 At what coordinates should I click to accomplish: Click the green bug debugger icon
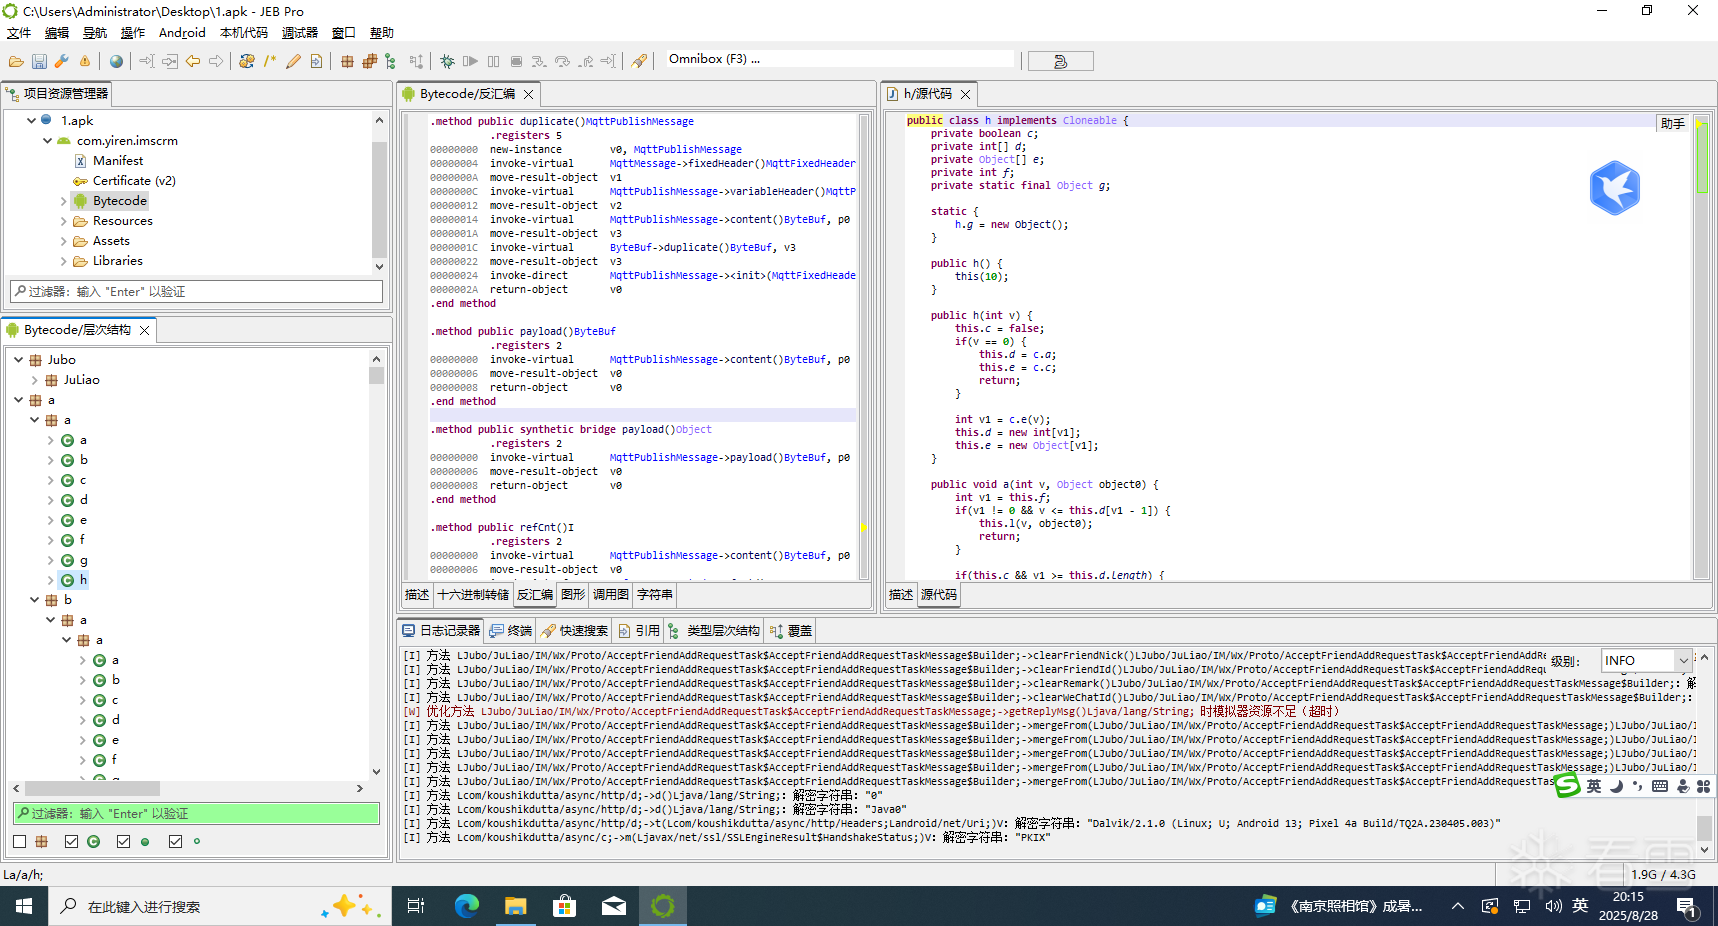coord(447,61)
